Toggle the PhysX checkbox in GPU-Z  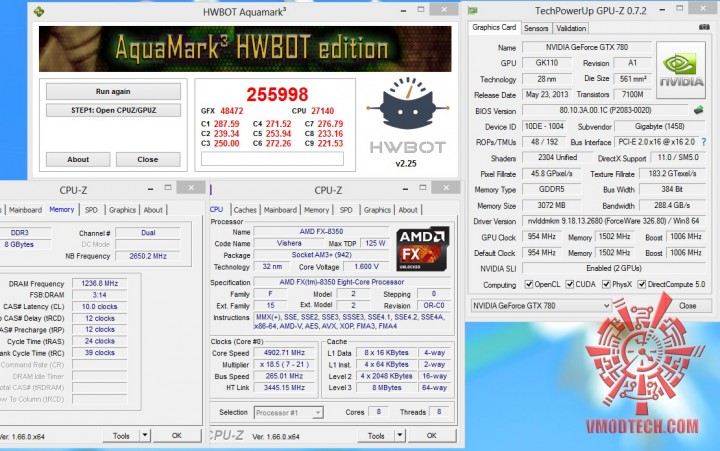point(606,284)
